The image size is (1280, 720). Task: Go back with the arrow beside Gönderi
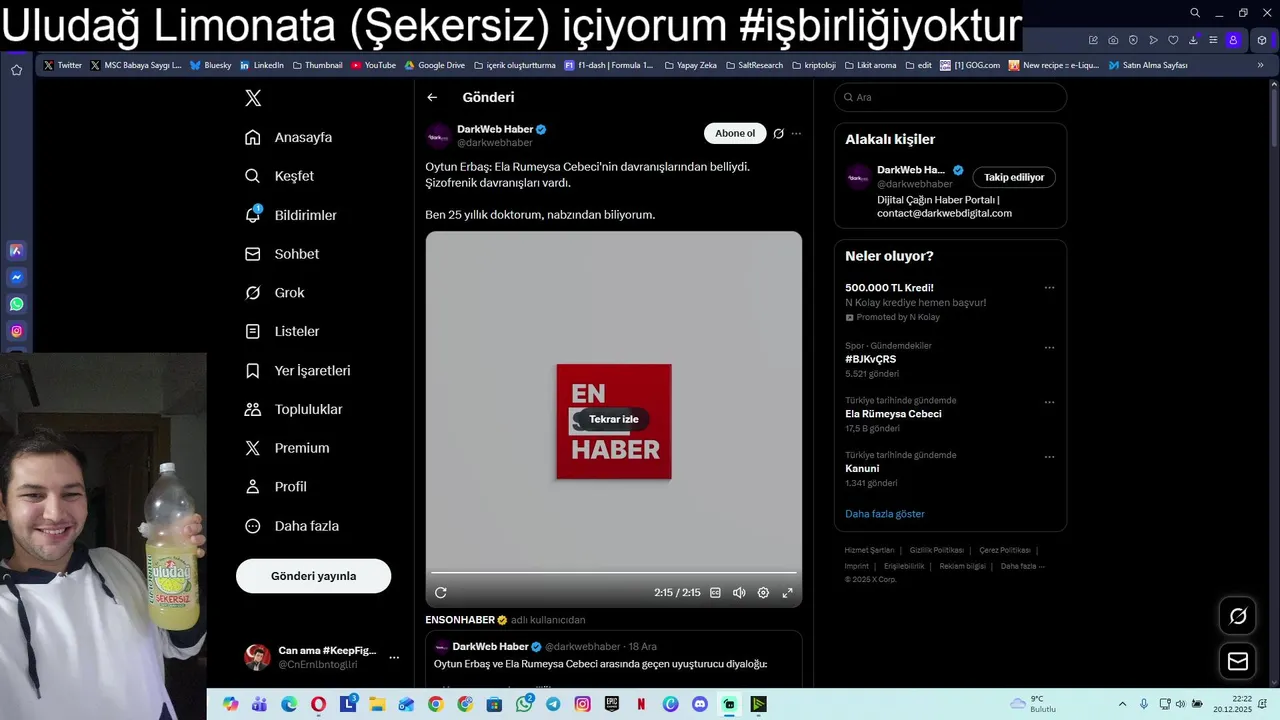point(432,97)
